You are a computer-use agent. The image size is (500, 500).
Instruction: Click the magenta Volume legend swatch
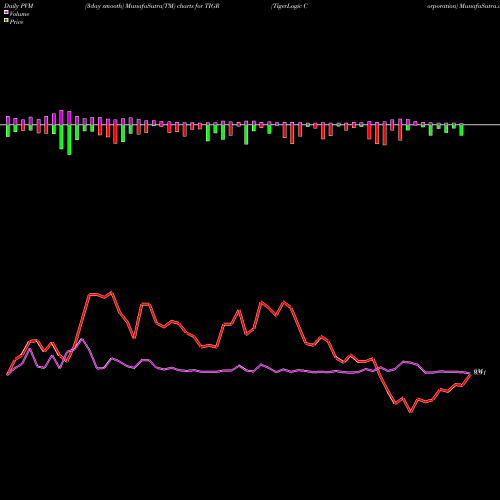pos(6,12)
